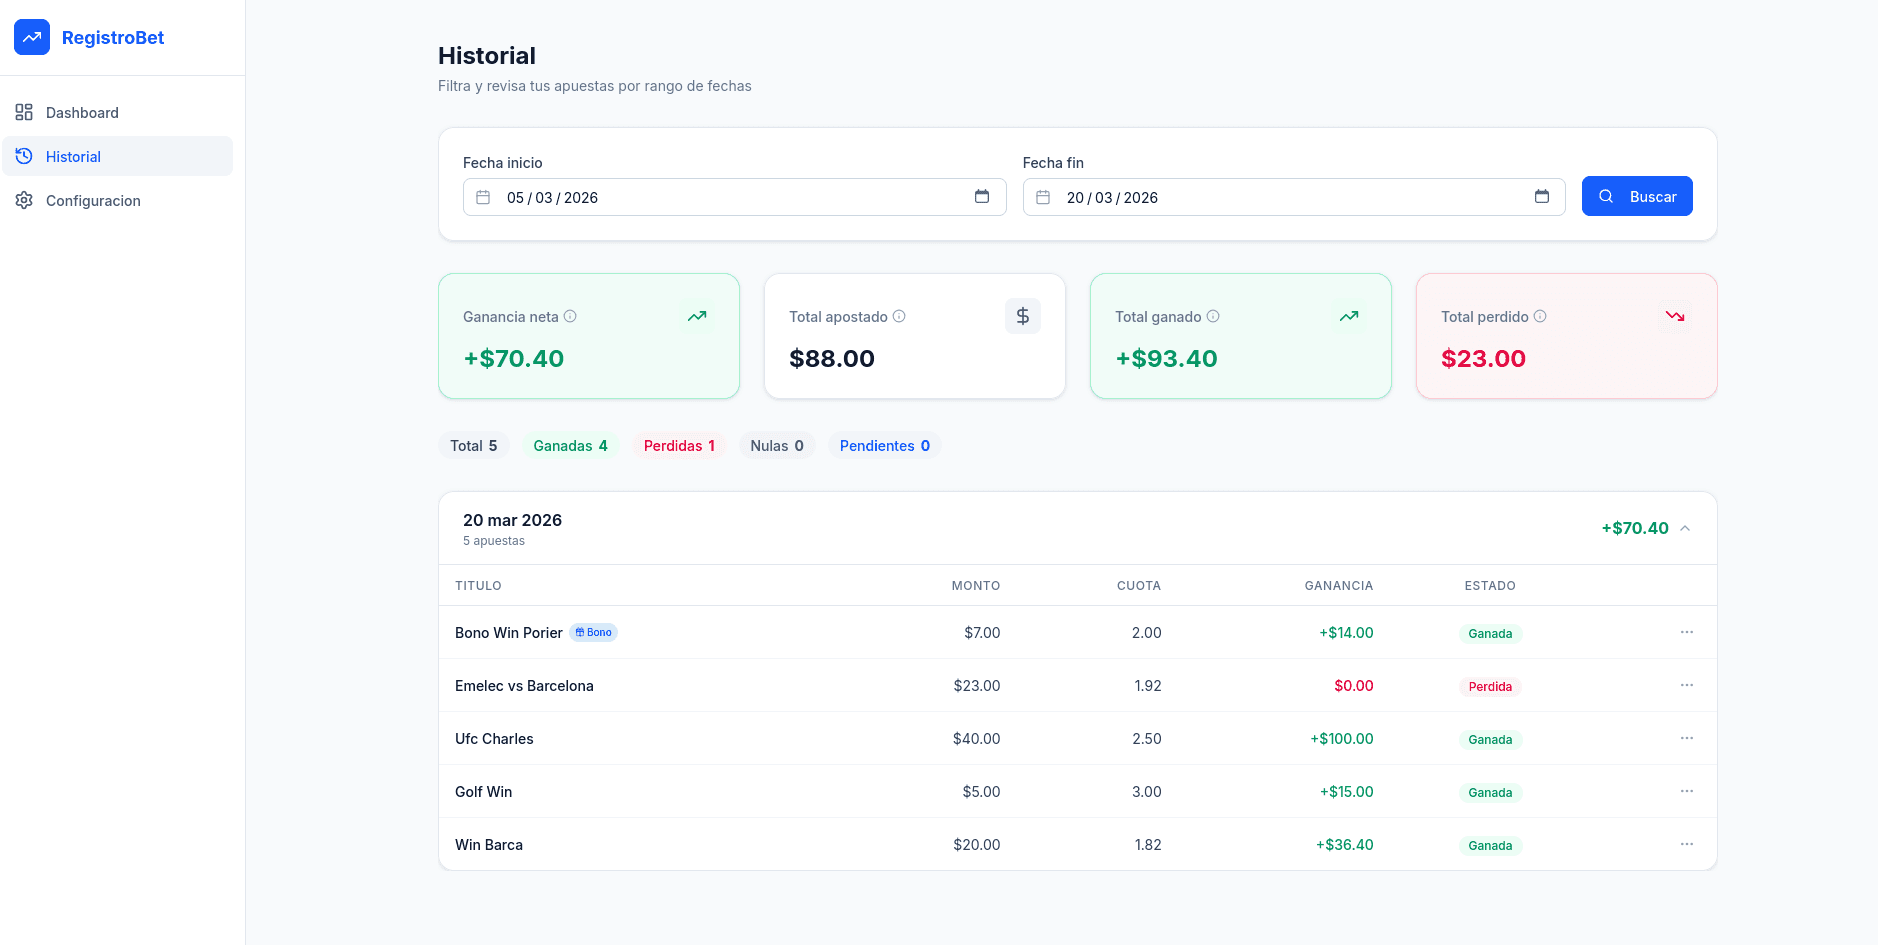
Task: Open options menu for Win Barca row
Action: pos(1687,844)
